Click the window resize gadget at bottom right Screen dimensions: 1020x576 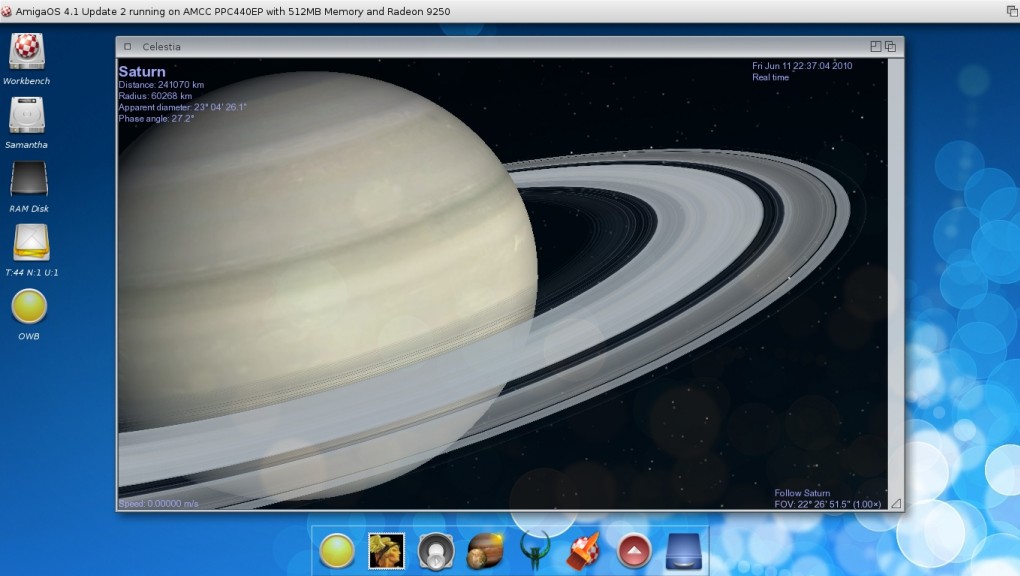point(895,503)
